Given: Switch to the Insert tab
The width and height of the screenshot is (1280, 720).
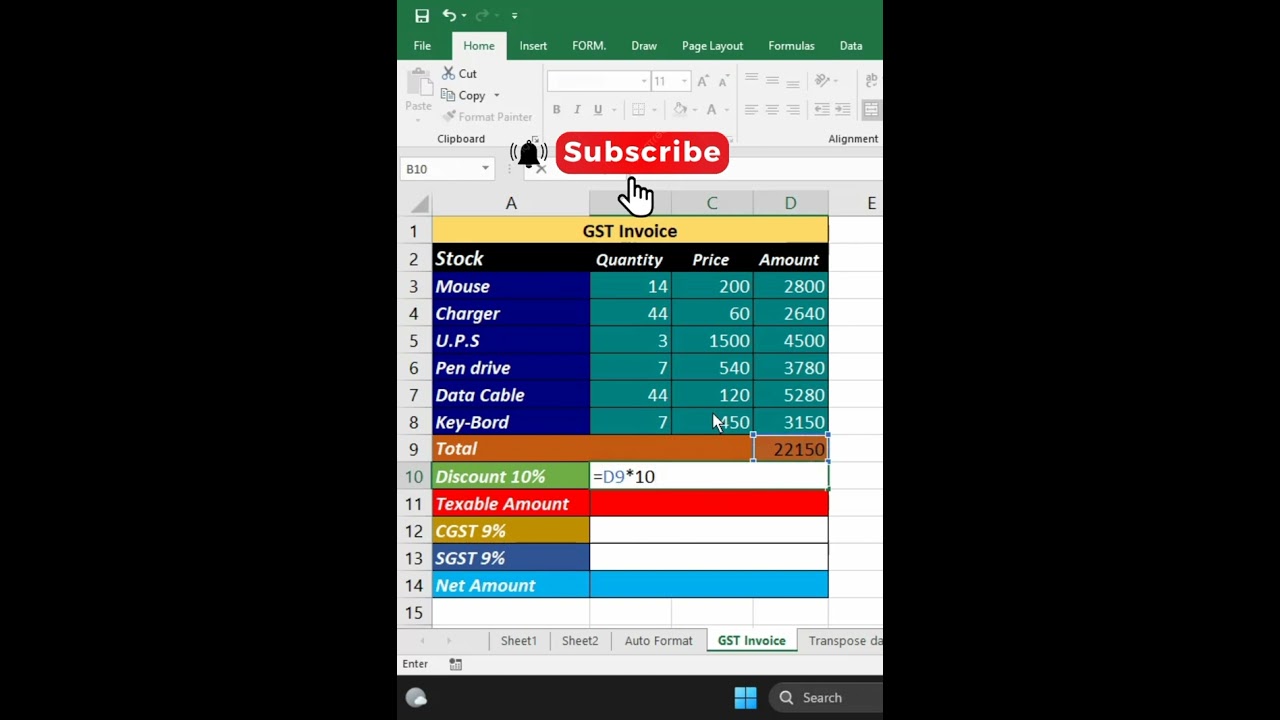Looking at the screenshot, I should tap(533, 46).
